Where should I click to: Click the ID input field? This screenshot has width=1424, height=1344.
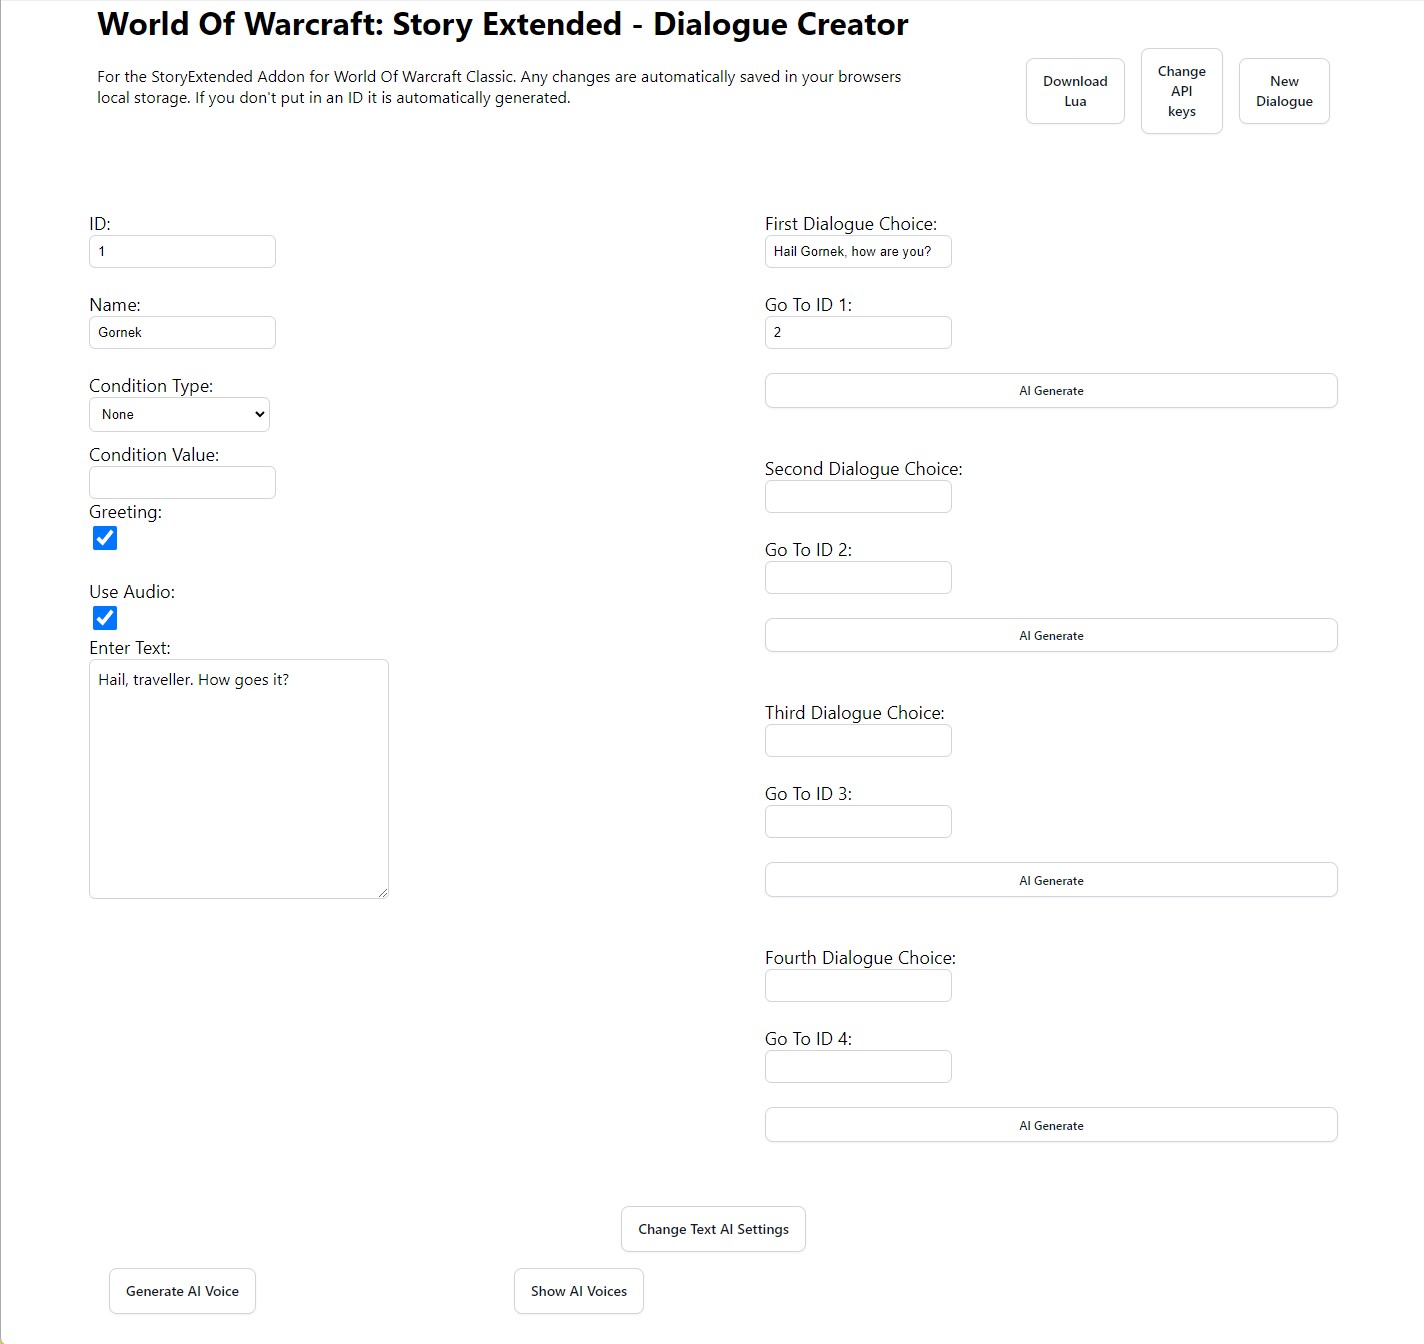182,252
